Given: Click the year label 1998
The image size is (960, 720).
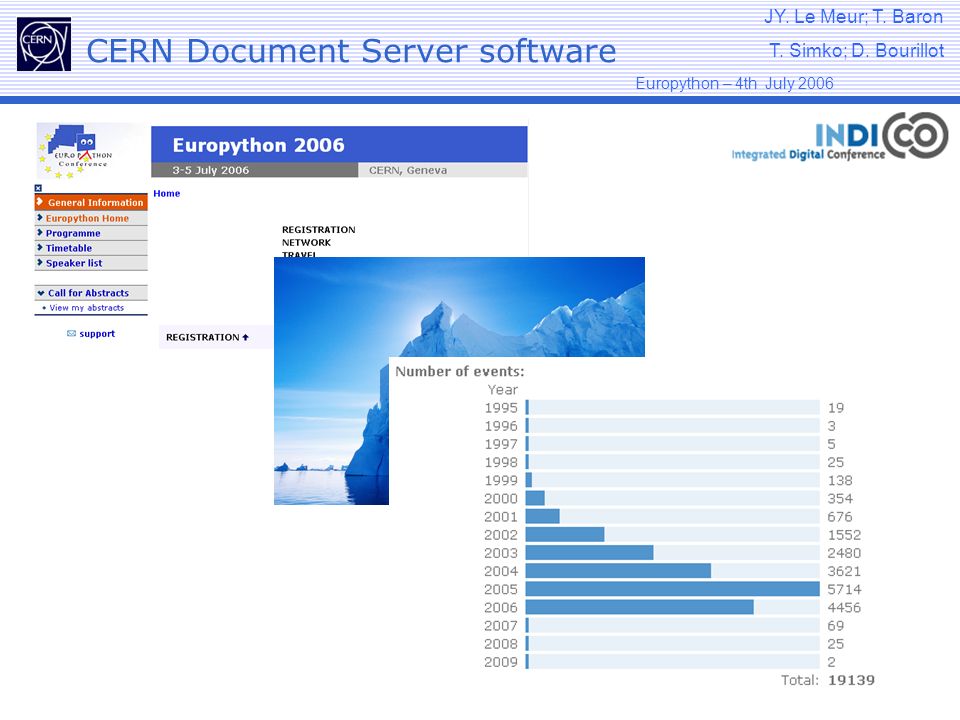Looking at the screenshot, I should 501,462.
